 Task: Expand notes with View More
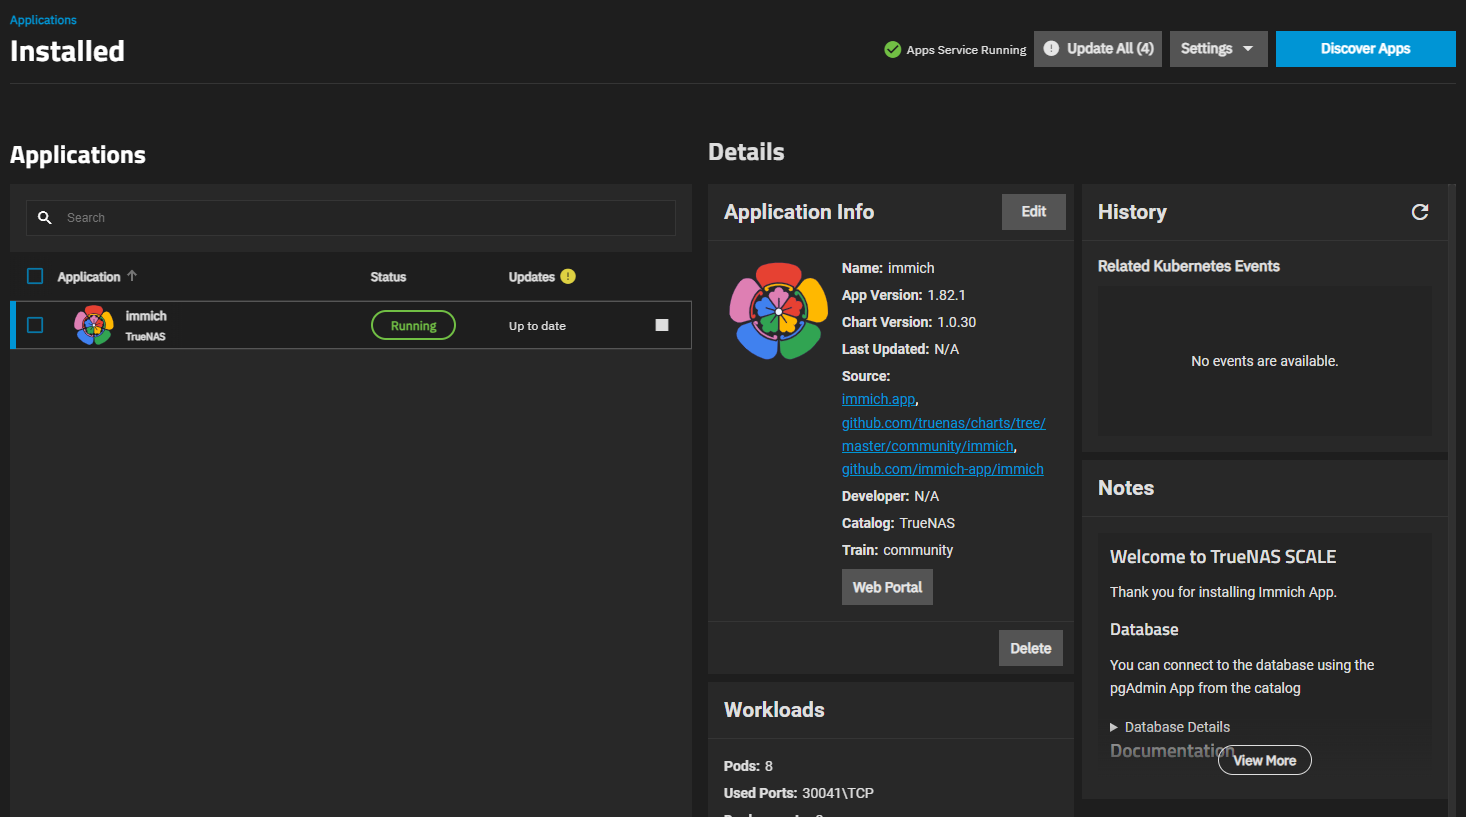click(1264, 760)
